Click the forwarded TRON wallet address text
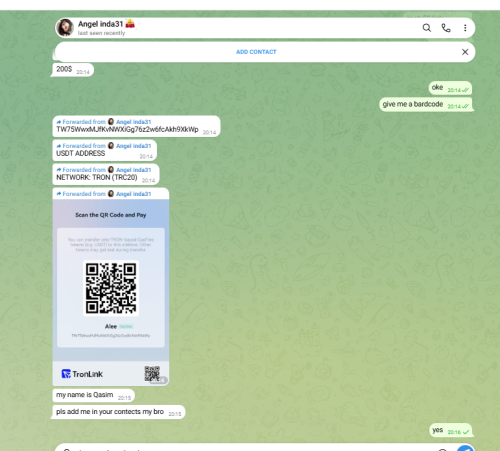The image size is (500, 451). coord(127,129)
